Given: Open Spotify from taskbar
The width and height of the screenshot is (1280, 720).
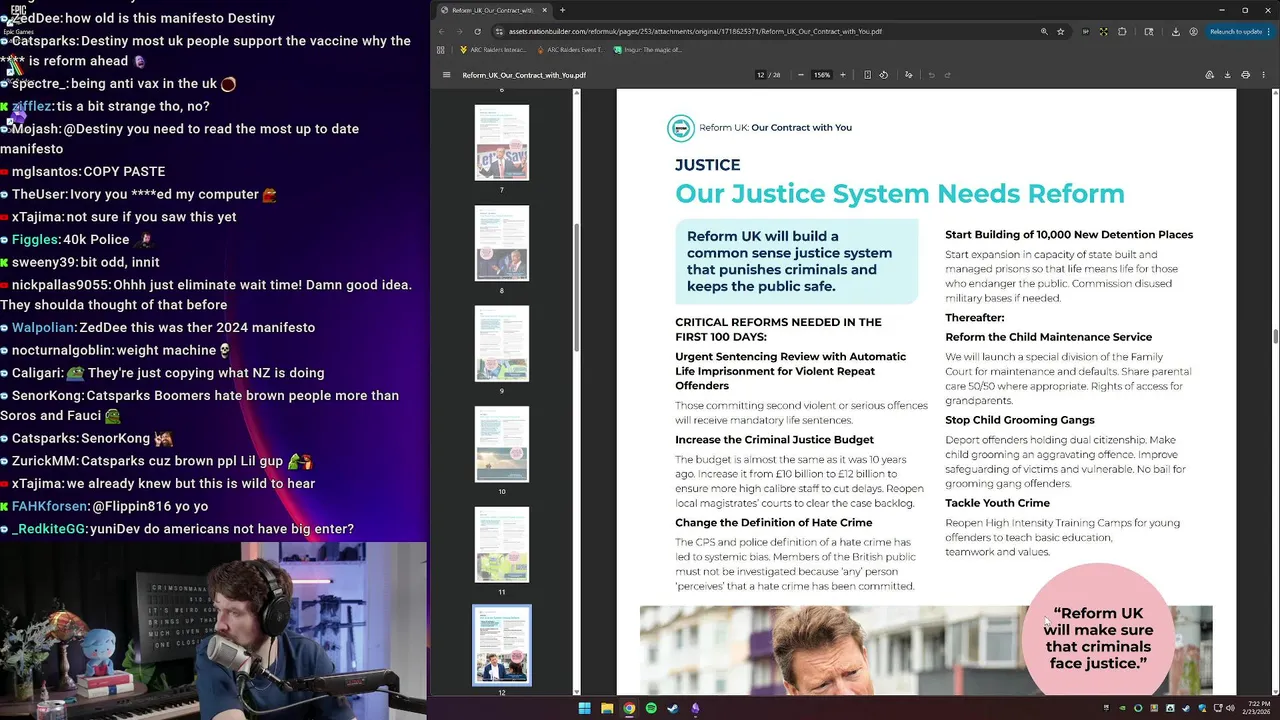Looking at the screenshot, I should [651, 708].
